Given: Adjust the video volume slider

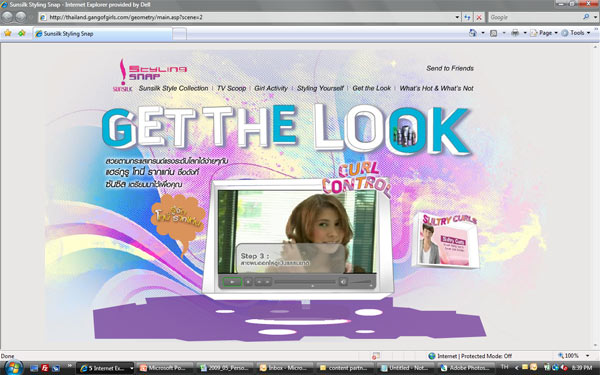Looking at the screenshot, I should (361, 283).
